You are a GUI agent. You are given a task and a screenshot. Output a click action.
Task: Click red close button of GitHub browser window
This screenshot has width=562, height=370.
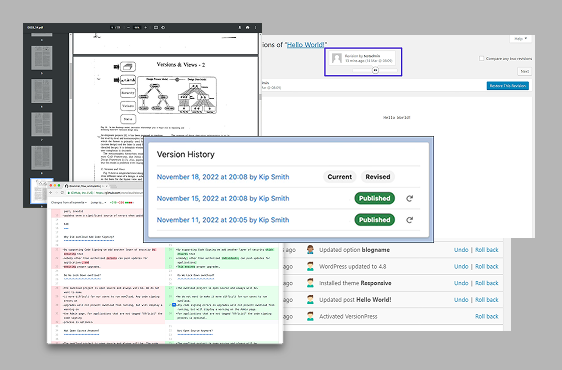pos(51,185)
